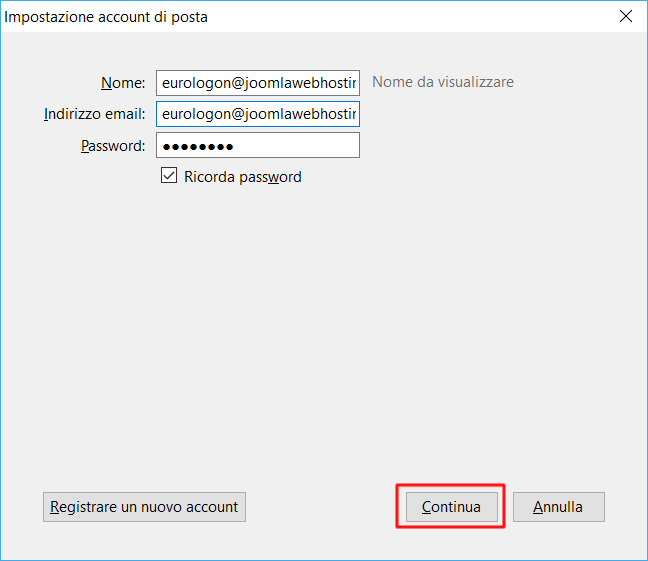Click the Password field label
Viewport: 648px width, 561px height.
click(112, 146)
